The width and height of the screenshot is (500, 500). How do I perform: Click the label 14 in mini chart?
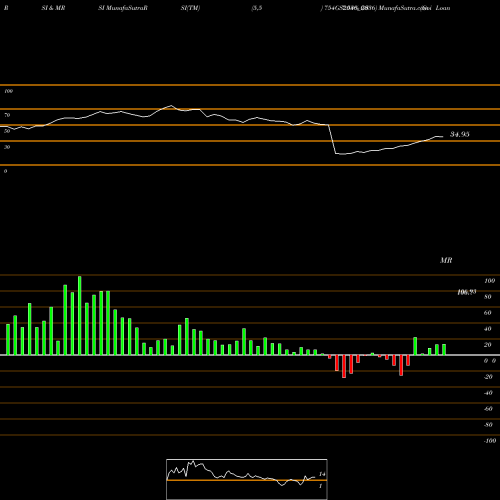coord(322,474)
